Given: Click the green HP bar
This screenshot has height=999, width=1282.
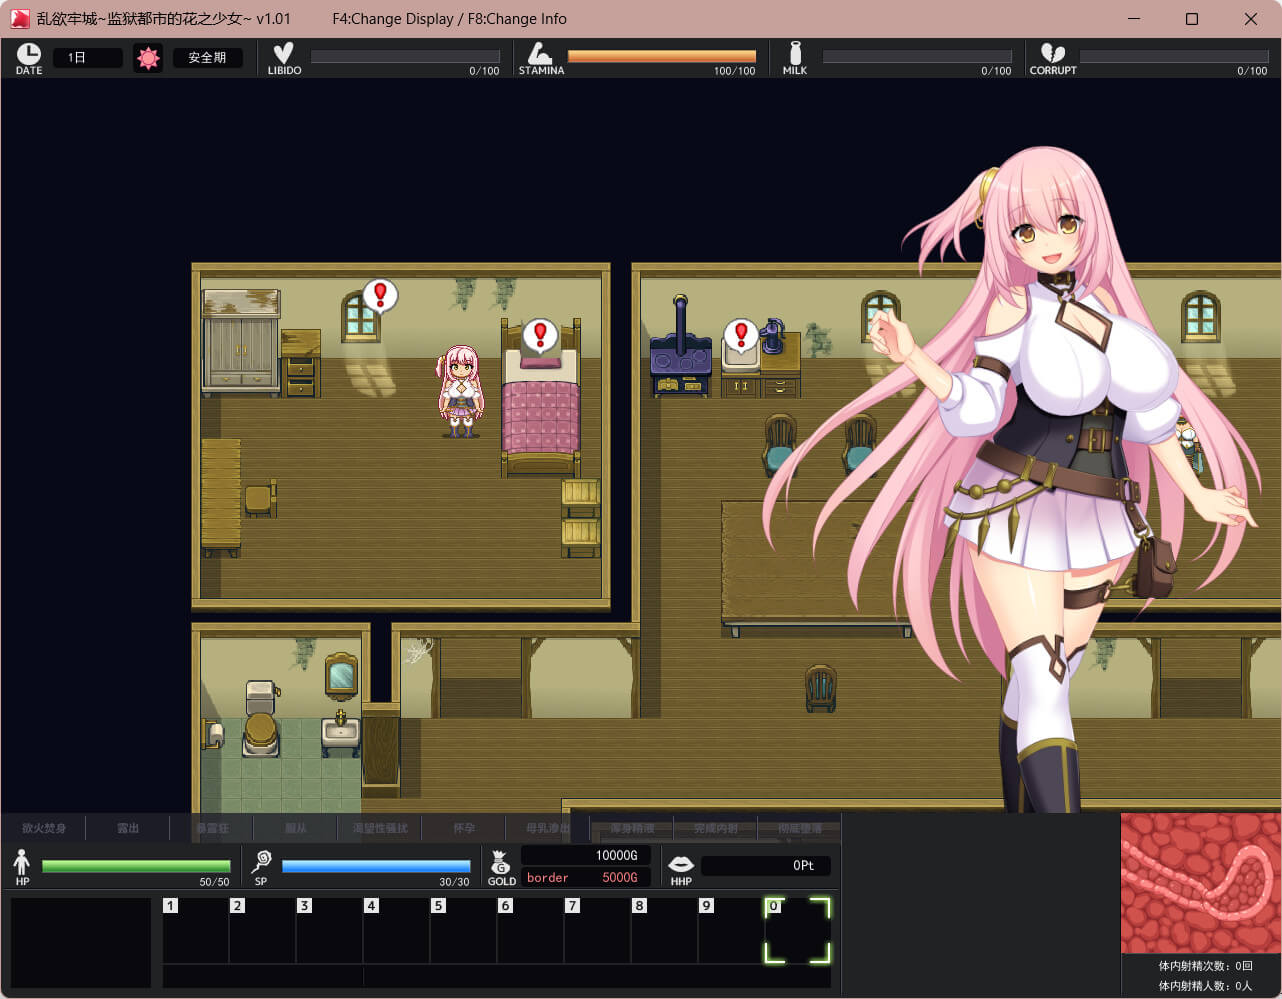Looking at the screenshot, I should click(x=136, y=866).
